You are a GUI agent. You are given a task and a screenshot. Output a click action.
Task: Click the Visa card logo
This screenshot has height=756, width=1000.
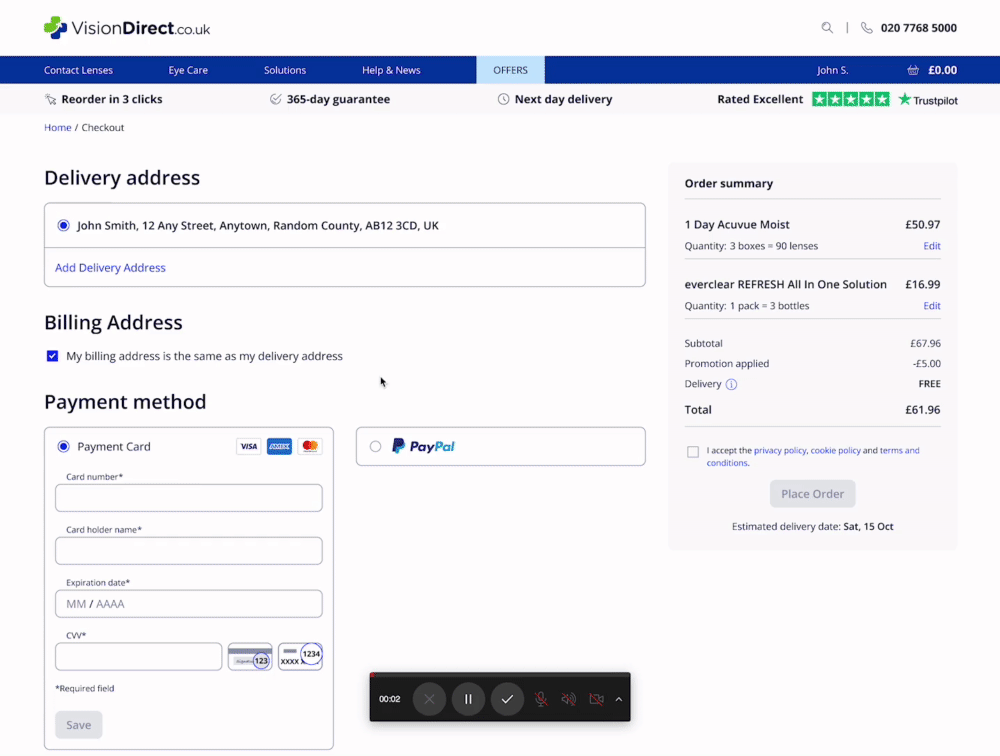click(249, 447)
